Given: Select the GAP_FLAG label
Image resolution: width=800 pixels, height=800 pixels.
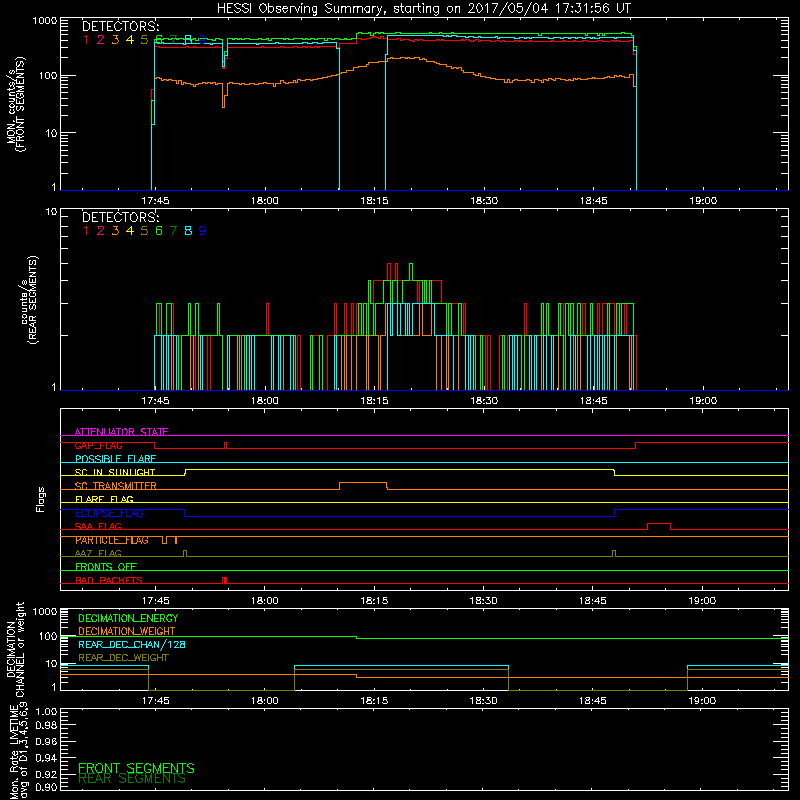Looking at the screenshot, I should coord(98,445).
